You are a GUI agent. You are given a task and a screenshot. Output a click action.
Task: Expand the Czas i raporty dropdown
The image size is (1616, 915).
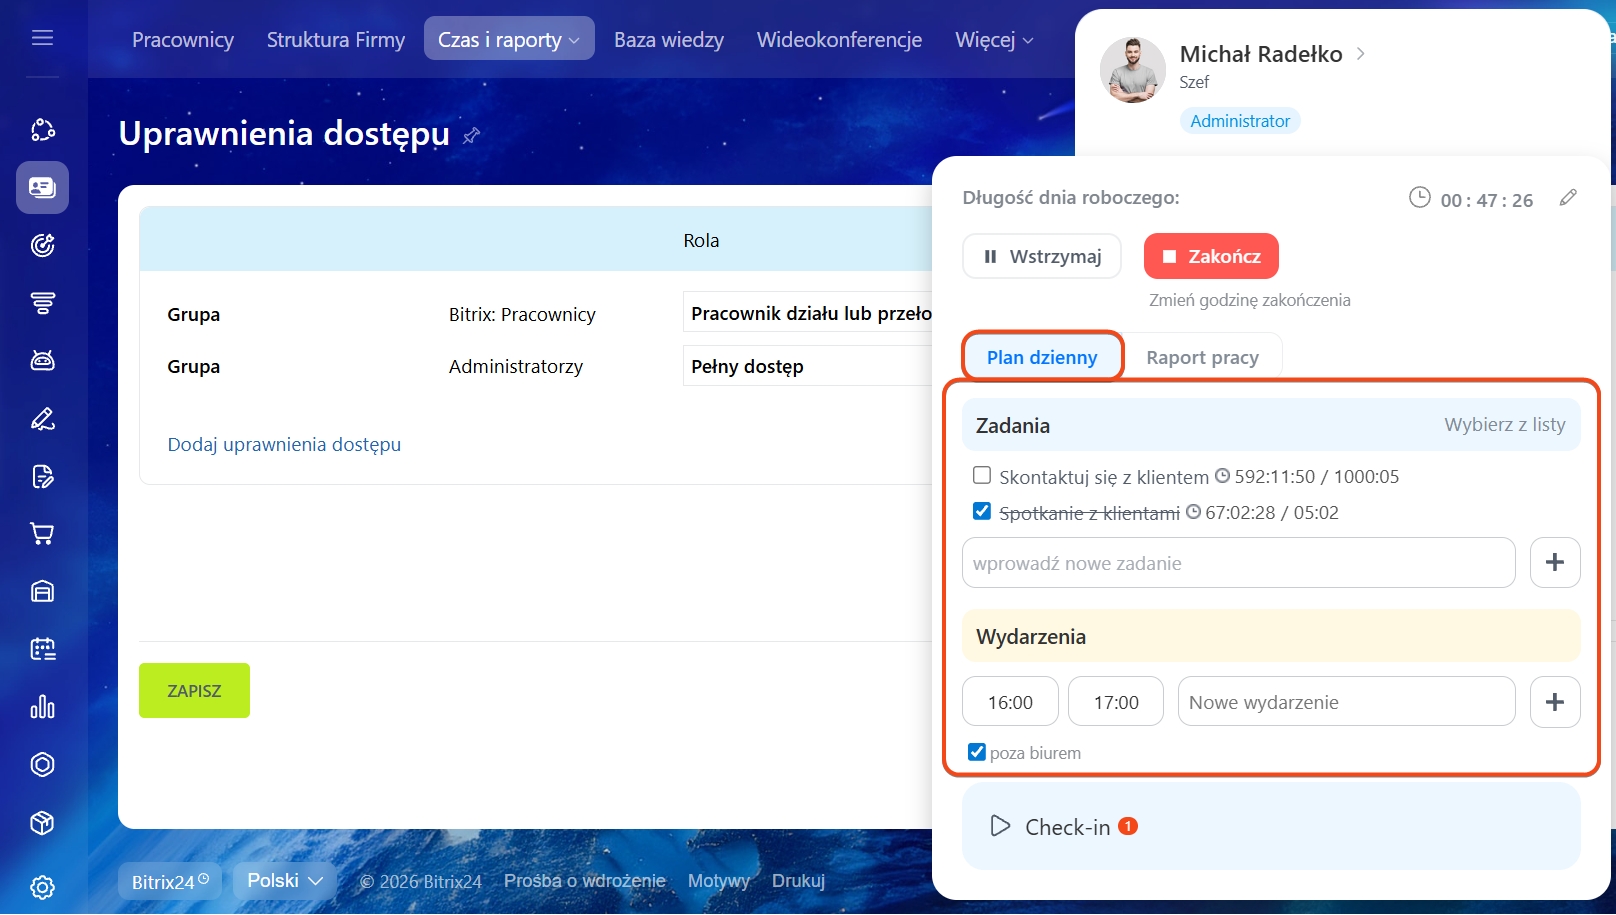click(x=508, y=40)
